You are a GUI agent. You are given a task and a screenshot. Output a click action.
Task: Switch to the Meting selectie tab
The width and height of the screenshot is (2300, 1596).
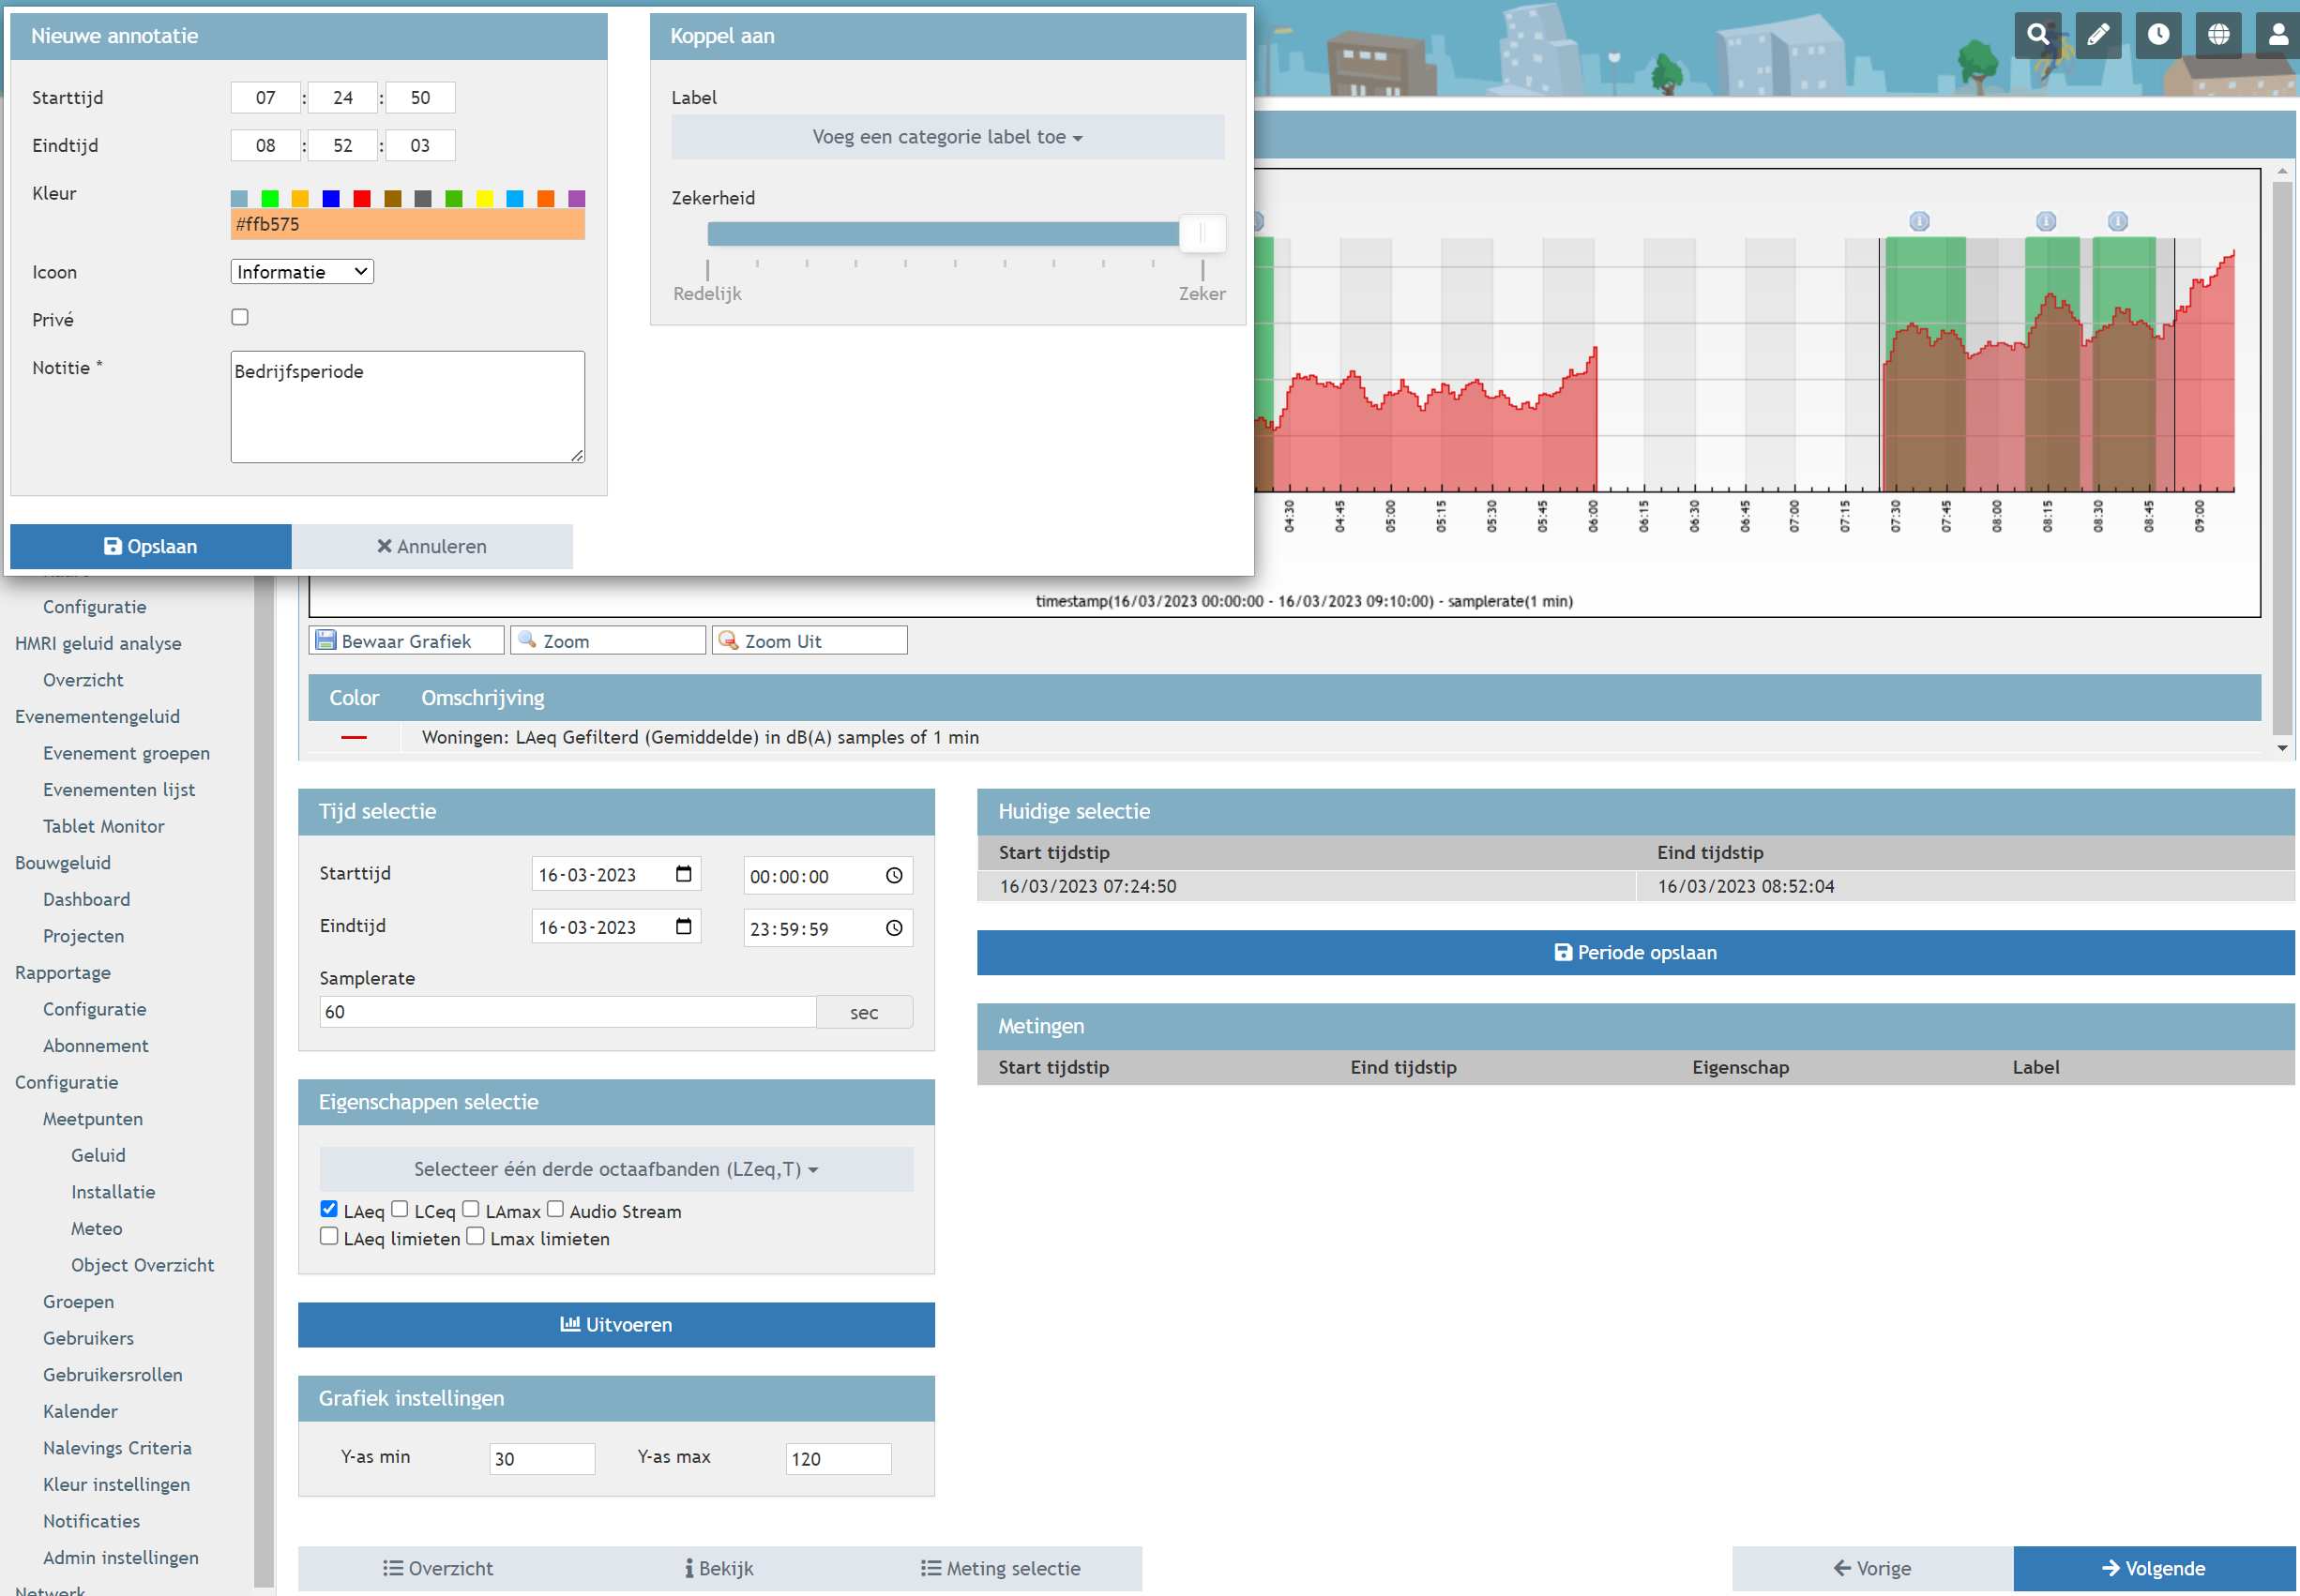tap(1000, 1568)
